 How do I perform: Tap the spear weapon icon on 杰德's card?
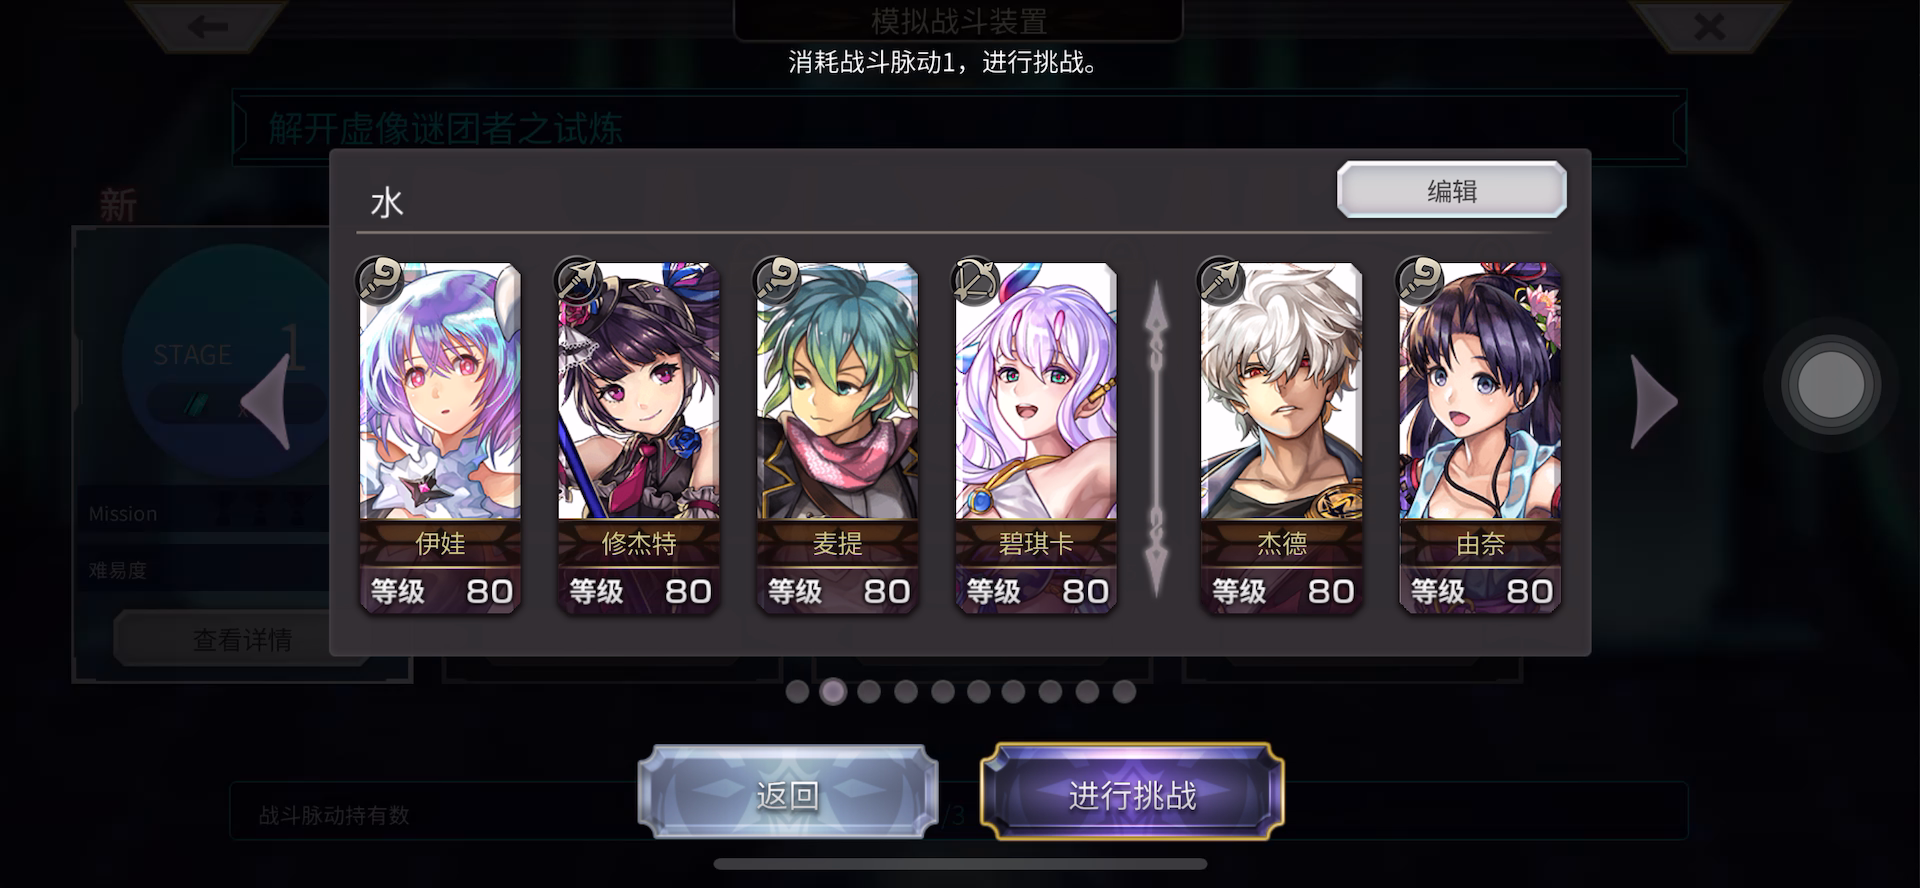(x=1221, y=280)
